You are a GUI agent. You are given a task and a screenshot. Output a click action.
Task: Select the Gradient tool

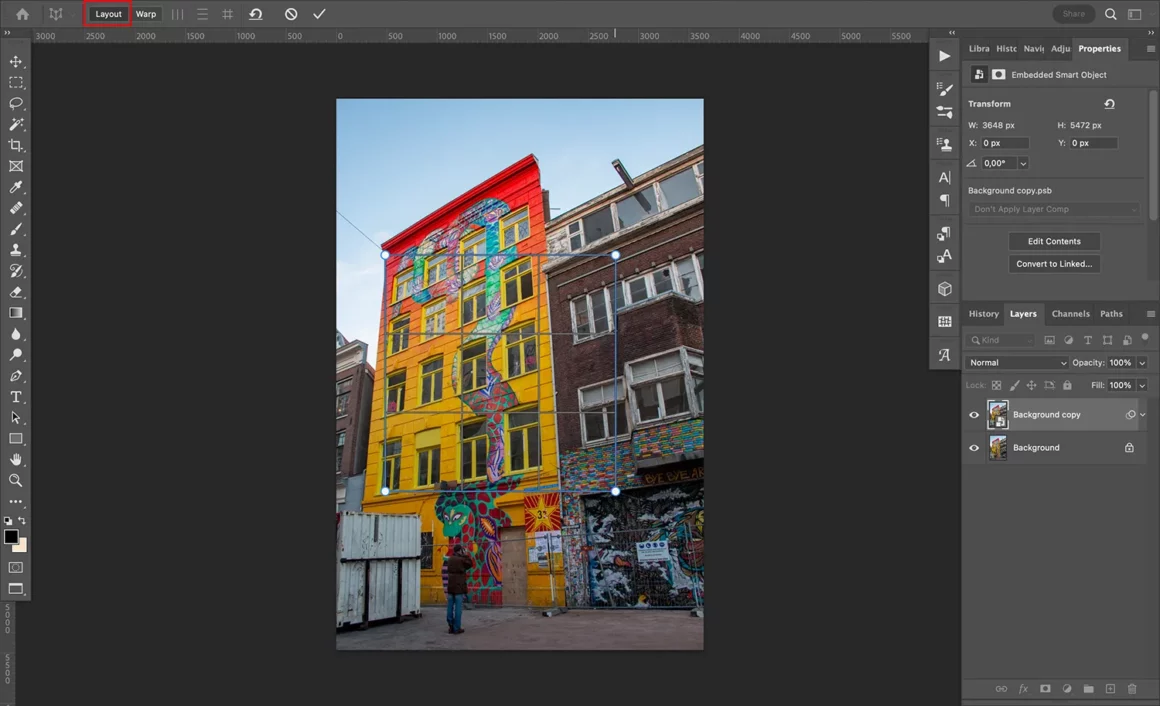tap(16, 313)
